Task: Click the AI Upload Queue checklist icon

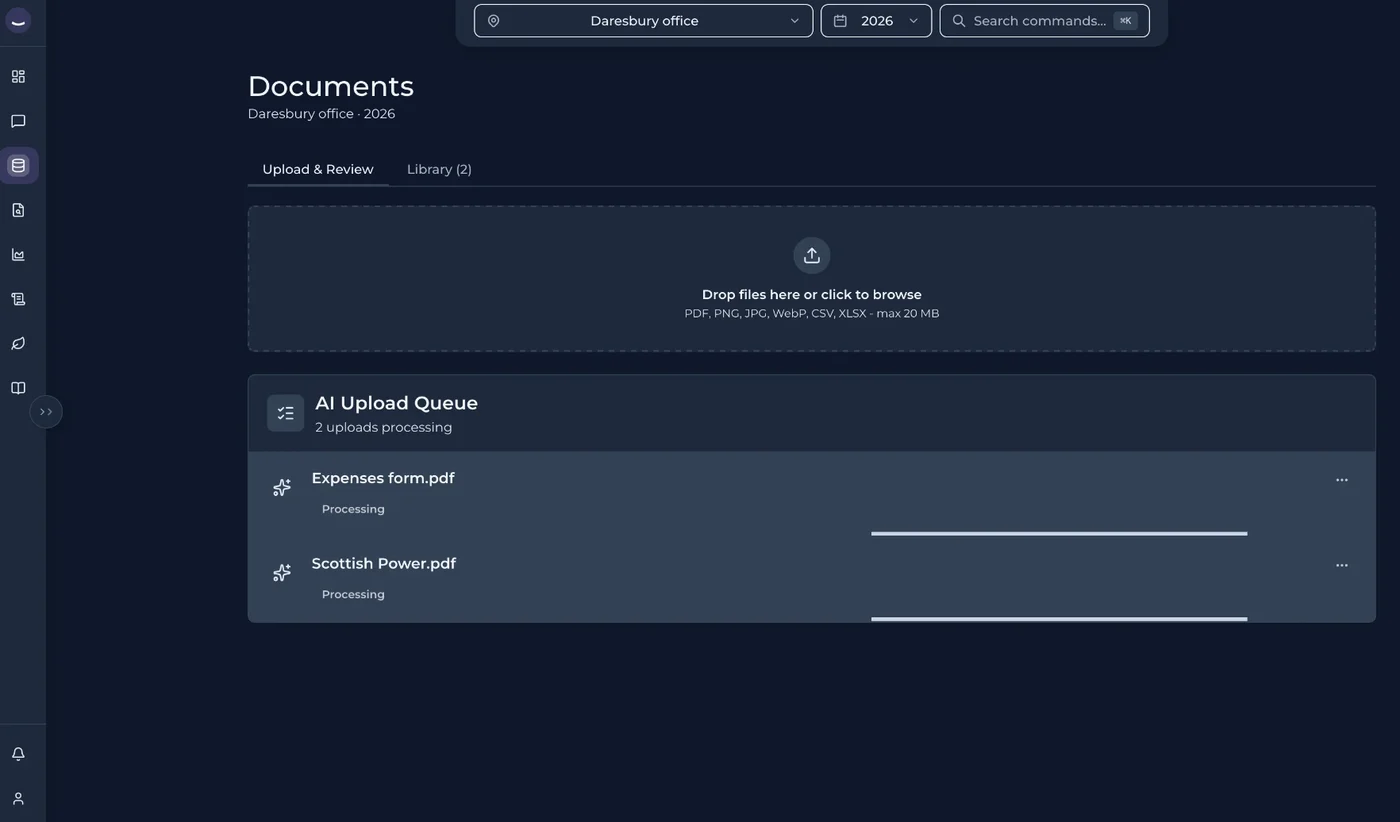Action: click(285, 413)
